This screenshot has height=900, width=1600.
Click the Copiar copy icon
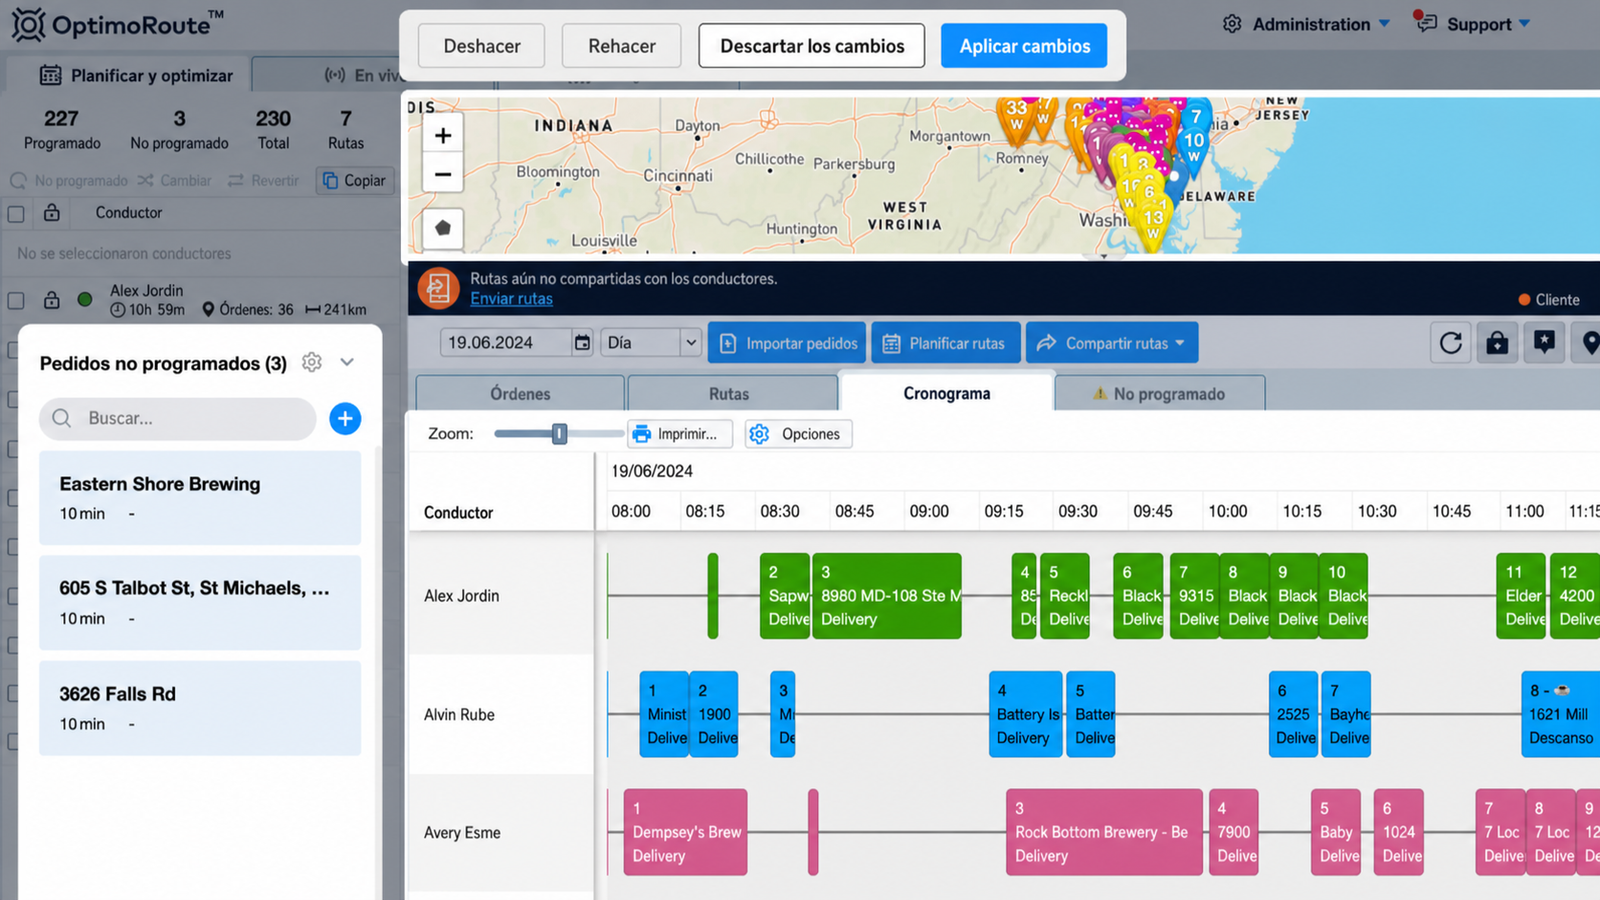[330, 181]
